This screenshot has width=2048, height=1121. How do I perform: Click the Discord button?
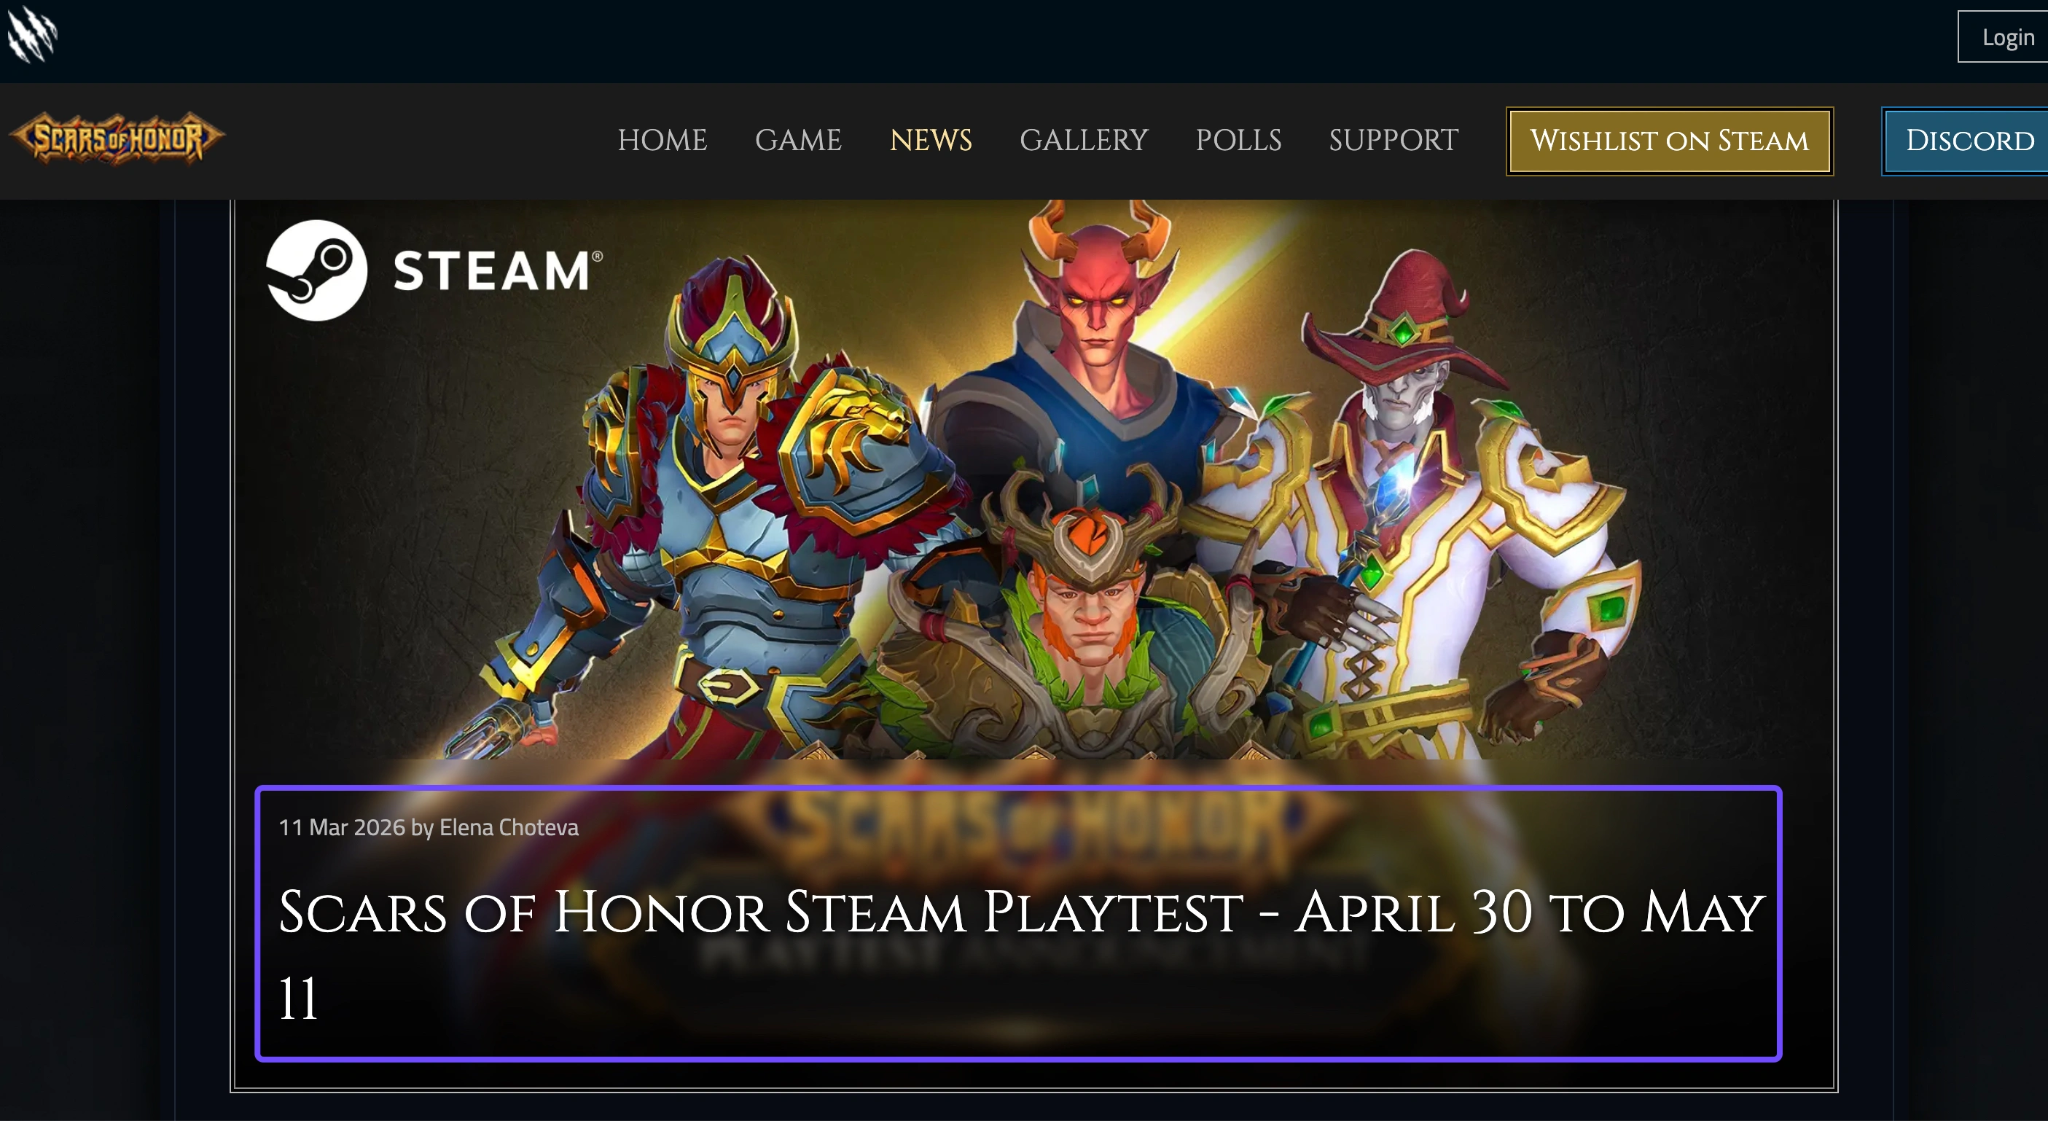[x=1966, y=141]
